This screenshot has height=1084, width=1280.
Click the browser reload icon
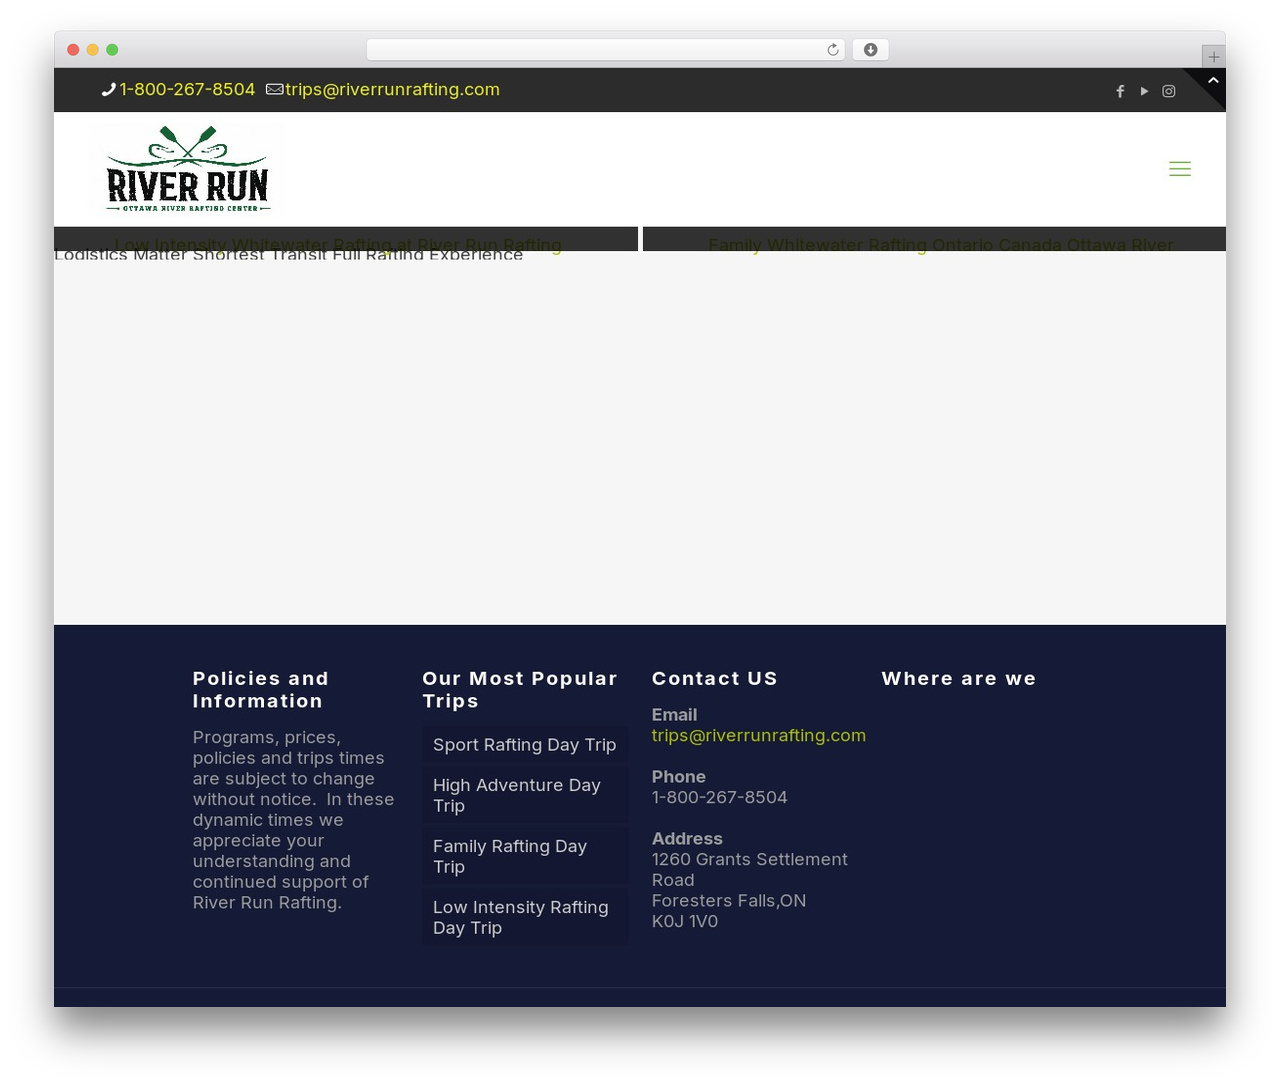(x=833, y=50)
